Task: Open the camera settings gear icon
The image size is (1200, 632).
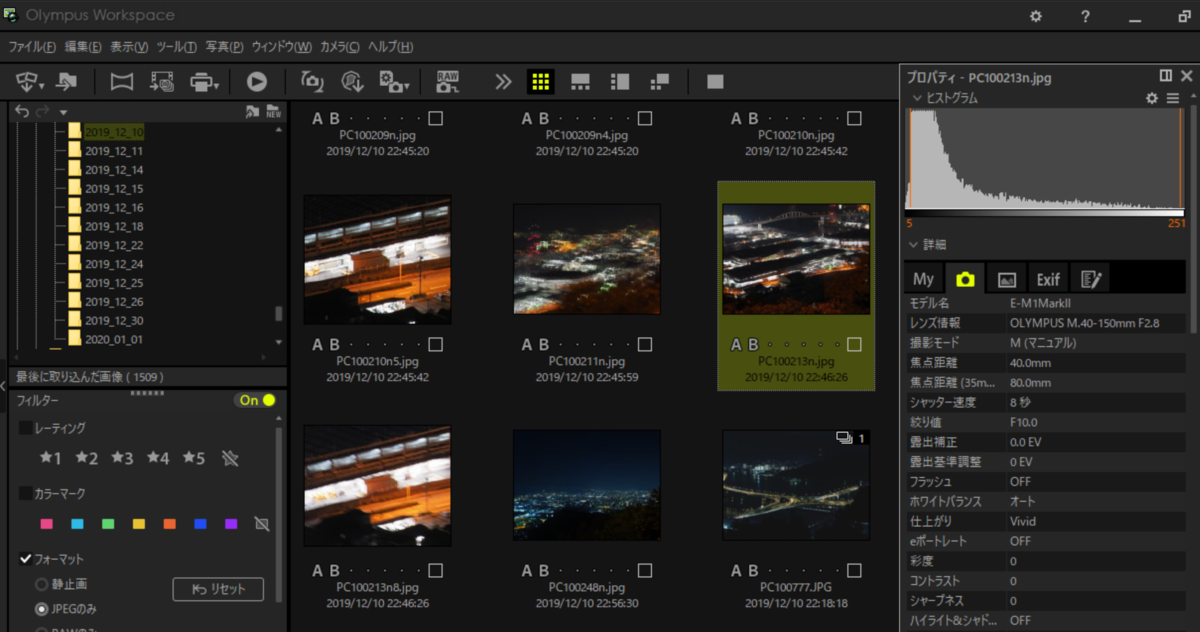Action: [x=393, y=82]
